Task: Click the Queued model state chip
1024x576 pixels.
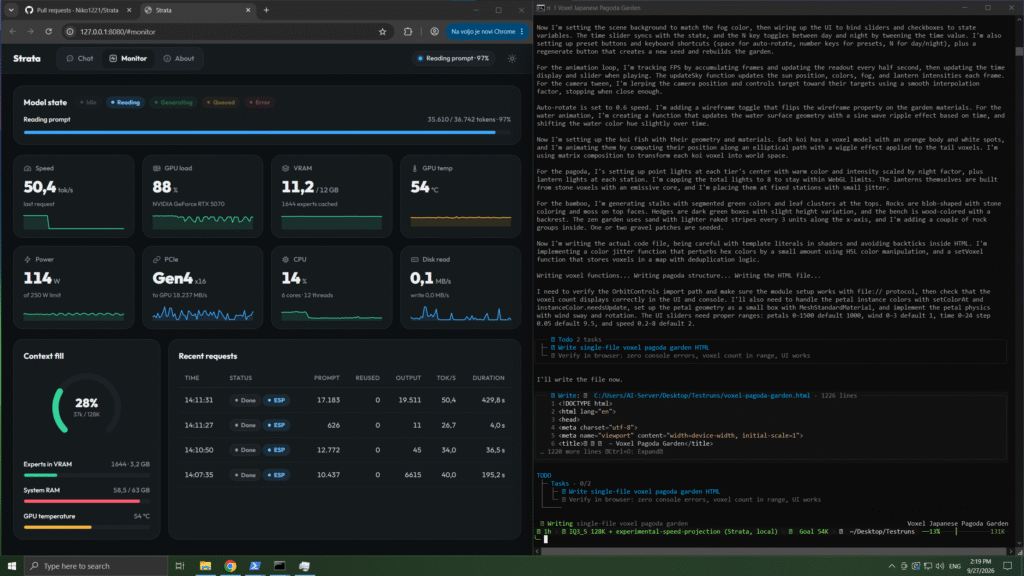Action: coord(221,103)
